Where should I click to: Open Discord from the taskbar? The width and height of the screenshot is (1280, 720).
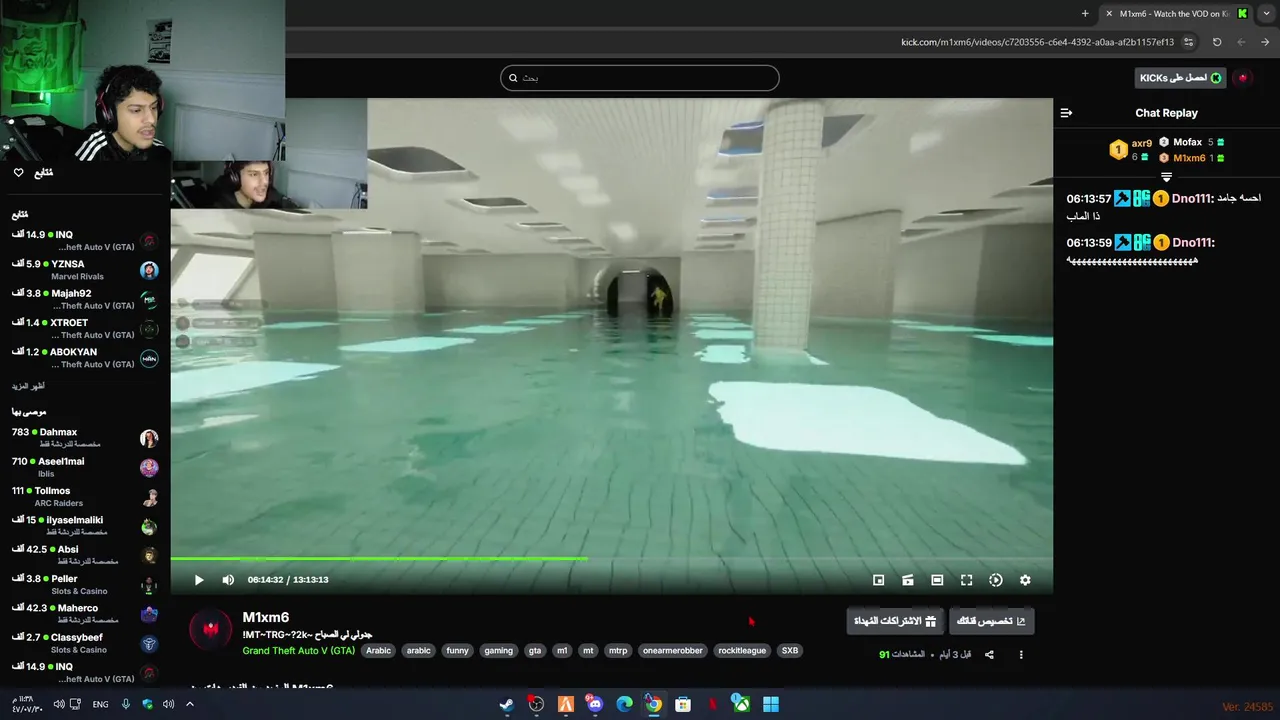595,704
